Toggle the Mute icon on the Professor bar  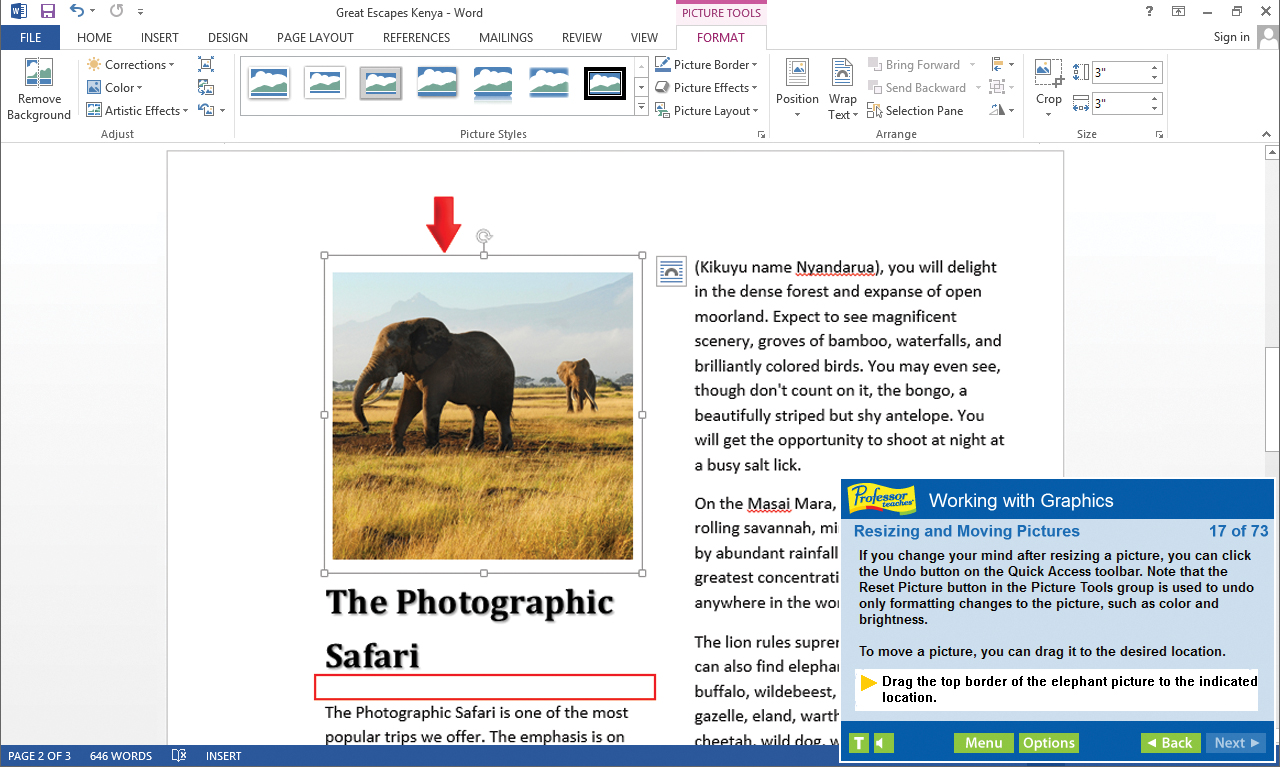(x=880, y=743)
